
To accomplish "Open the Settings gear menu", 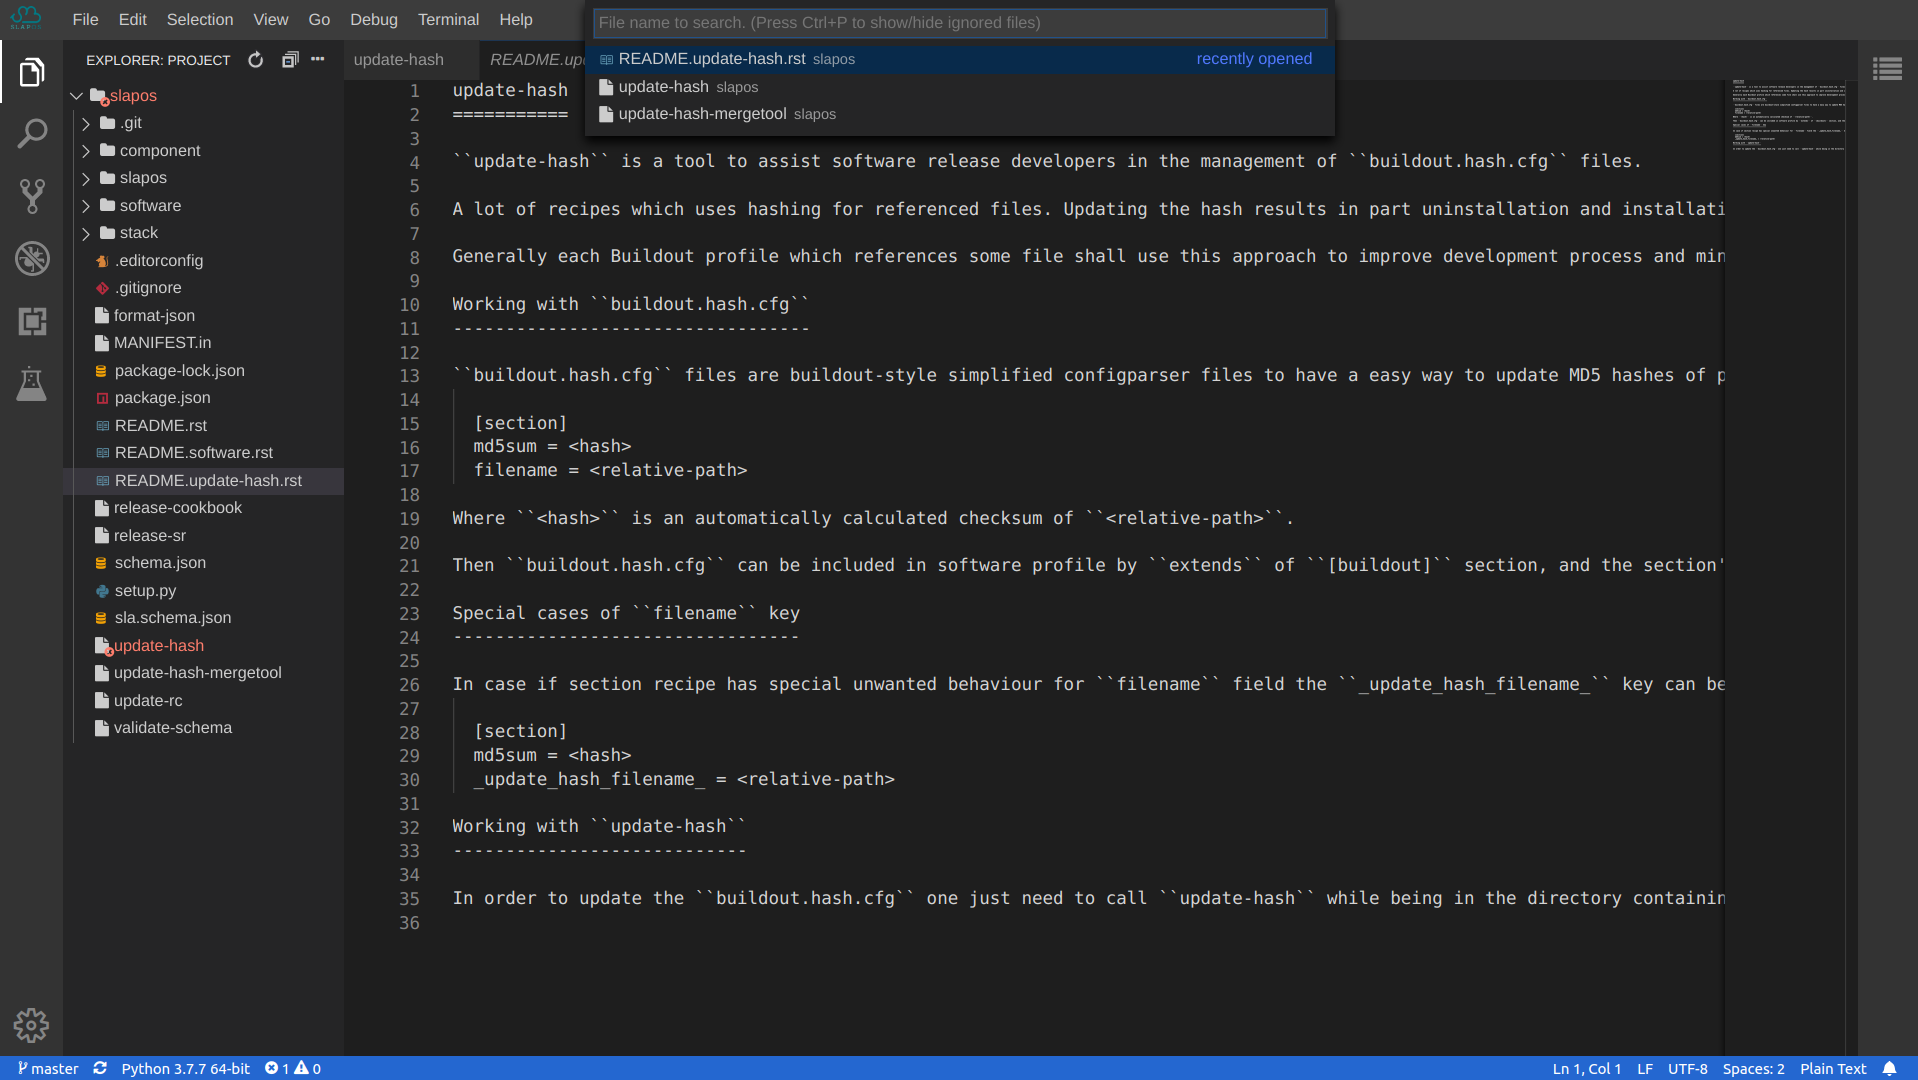I will coord(31,1025).
